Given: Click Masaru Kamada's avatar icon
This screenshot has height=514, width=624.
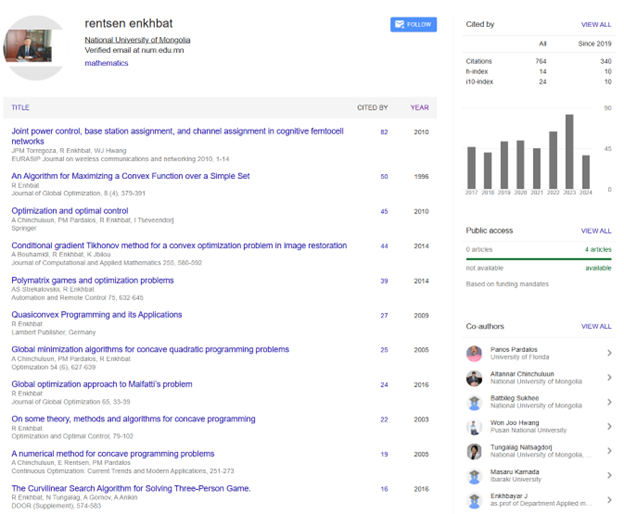Looking at the screenshot, I should pyautogui.click(x=474, y=474).
